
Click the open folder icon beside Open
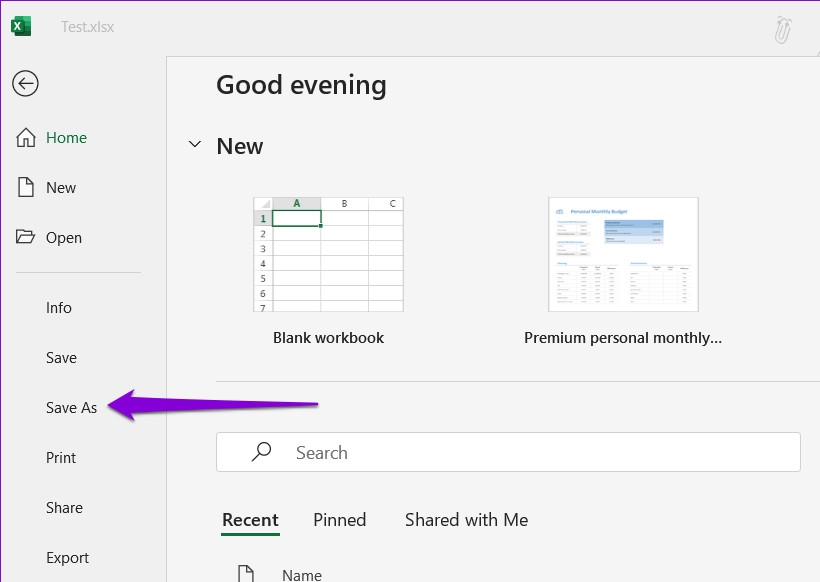point(25,237)
